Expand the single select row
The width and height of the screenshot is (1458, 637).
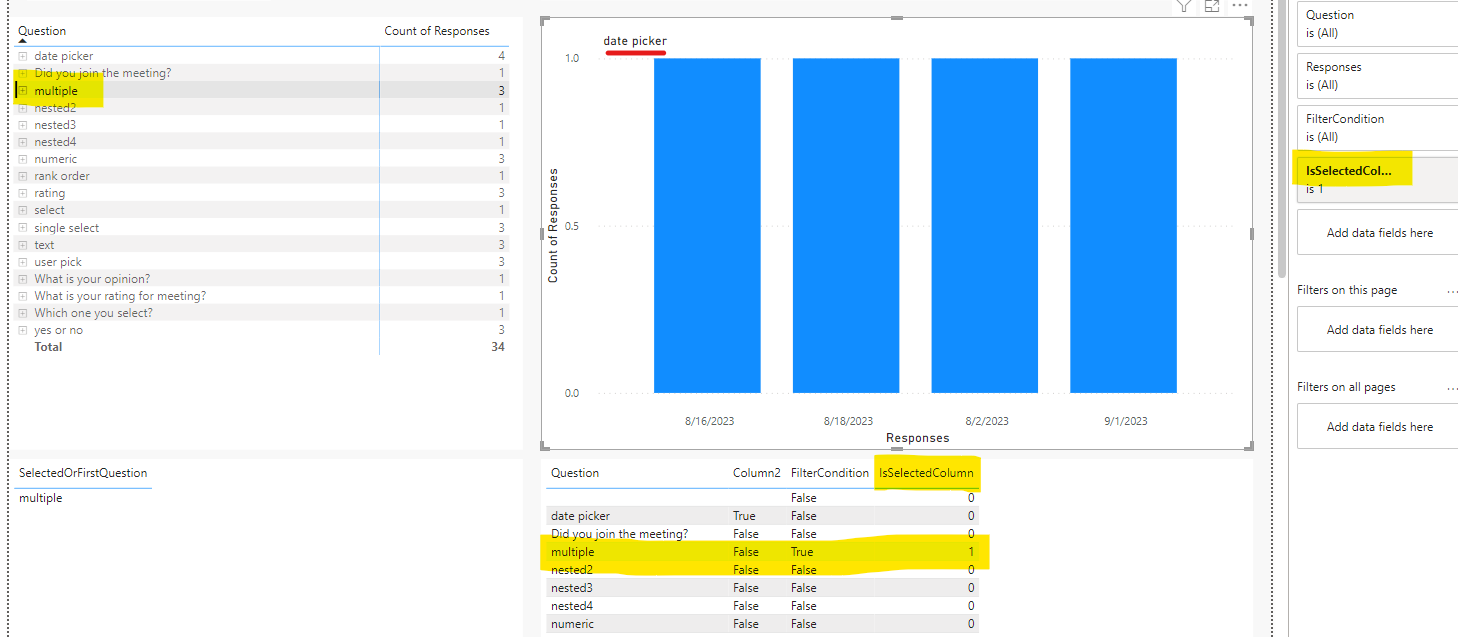pos(23,228)
